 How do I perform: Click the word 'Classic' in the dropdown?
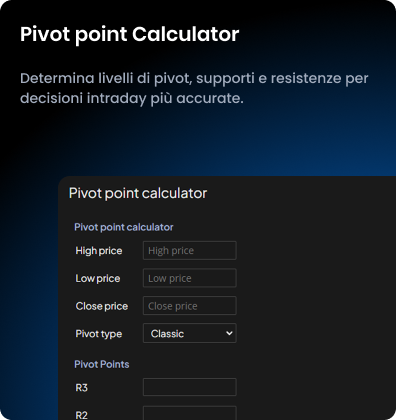[167, 334]
